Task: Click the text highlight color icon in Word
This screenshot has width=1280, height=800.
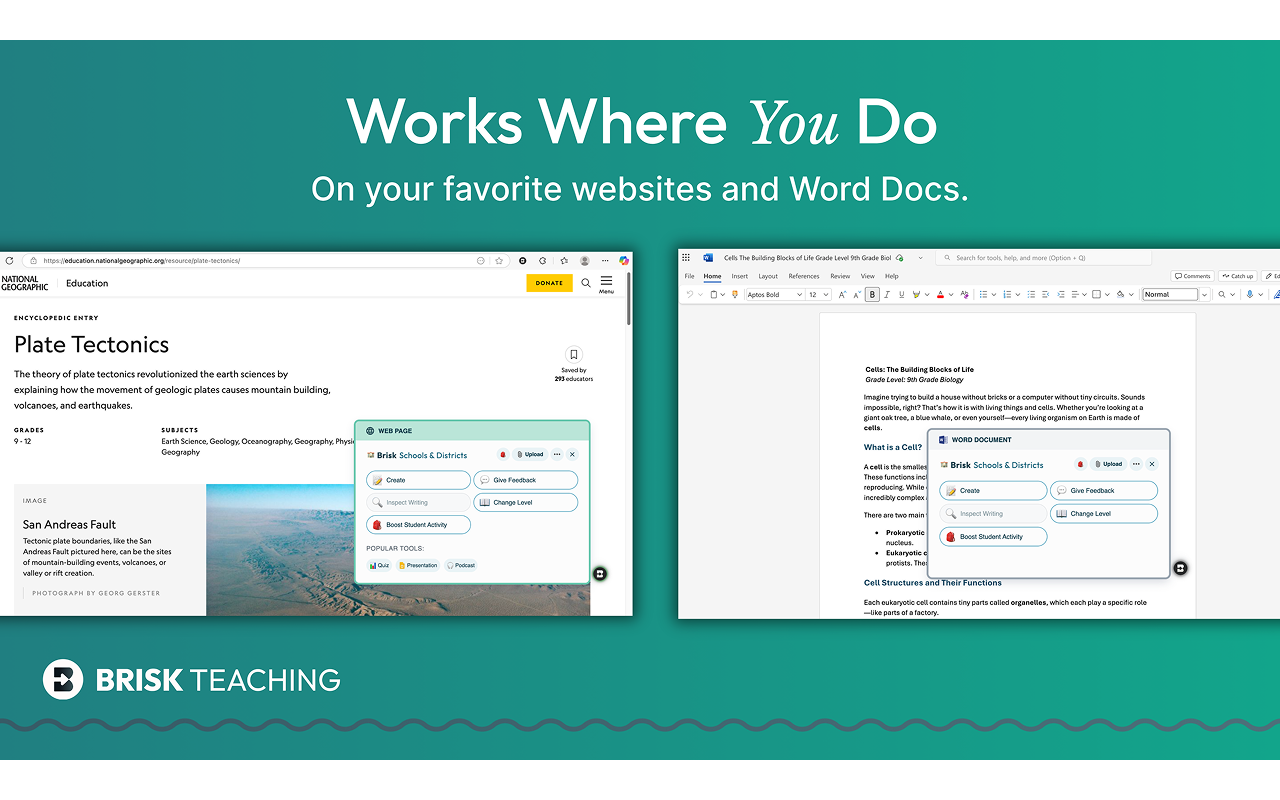Action: click(x=917, y=295)
